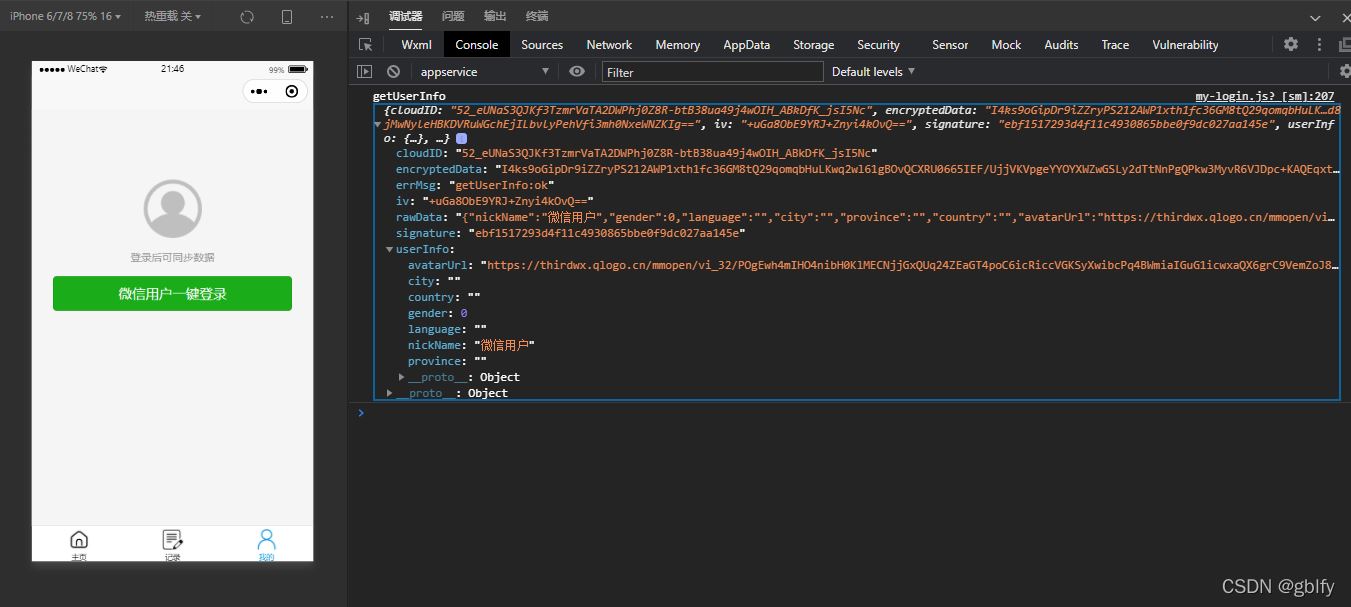The width and height of the screenshot is (1351, 607).
Task: Open the Default levels dropdown
Action: coord(873,72)
